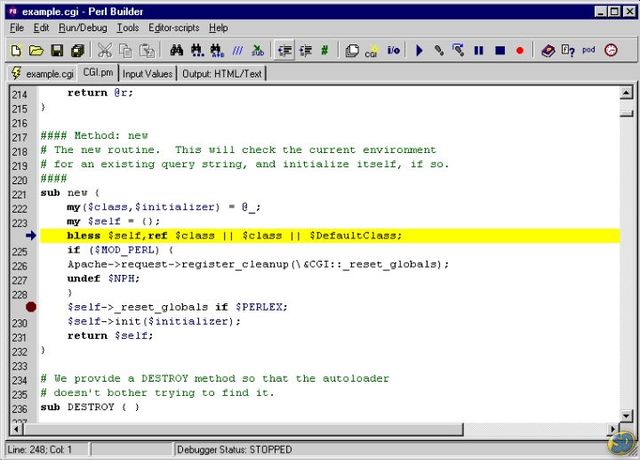Click the outdent lines icon
This screenshot has height=460, width=640.
pos(305,51)
